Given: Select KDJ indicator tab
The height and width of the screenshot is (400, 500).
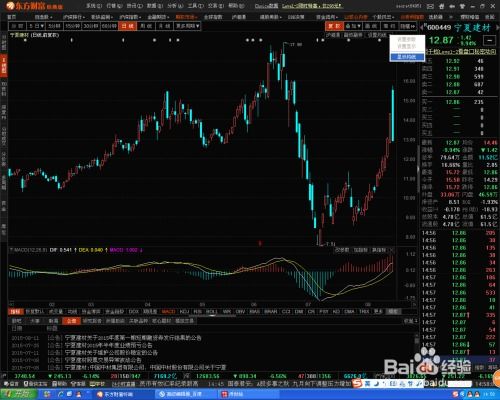Looking at the screenshot, I should 184,312.
